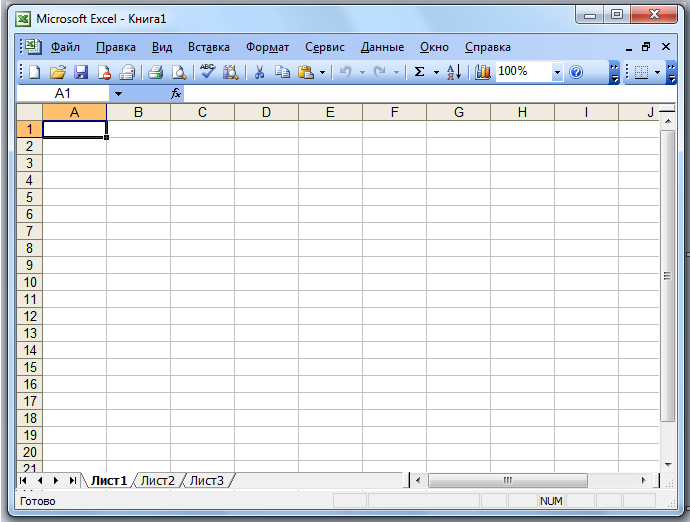Viewport: 690px width, 522px height.
Task: Run the ABC spelling check
Action: pos(207,71)
